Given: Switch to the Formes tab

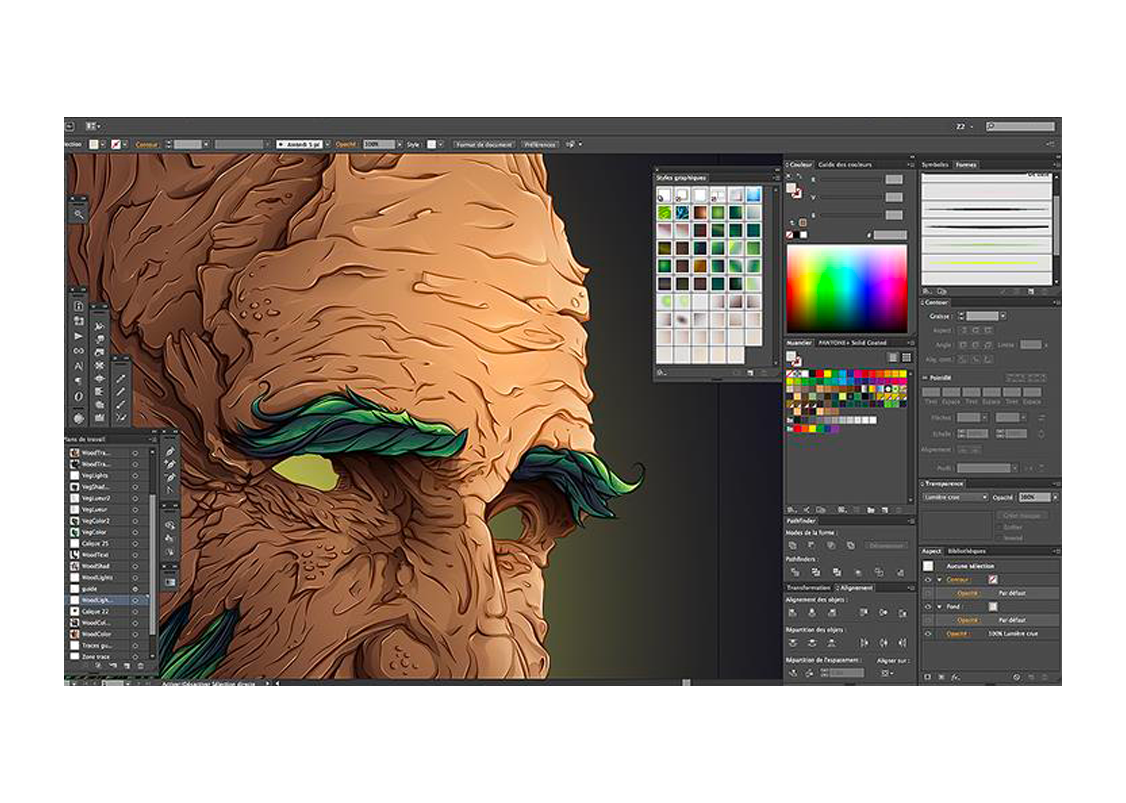Looking at the screenshot, I should [966, 164].
